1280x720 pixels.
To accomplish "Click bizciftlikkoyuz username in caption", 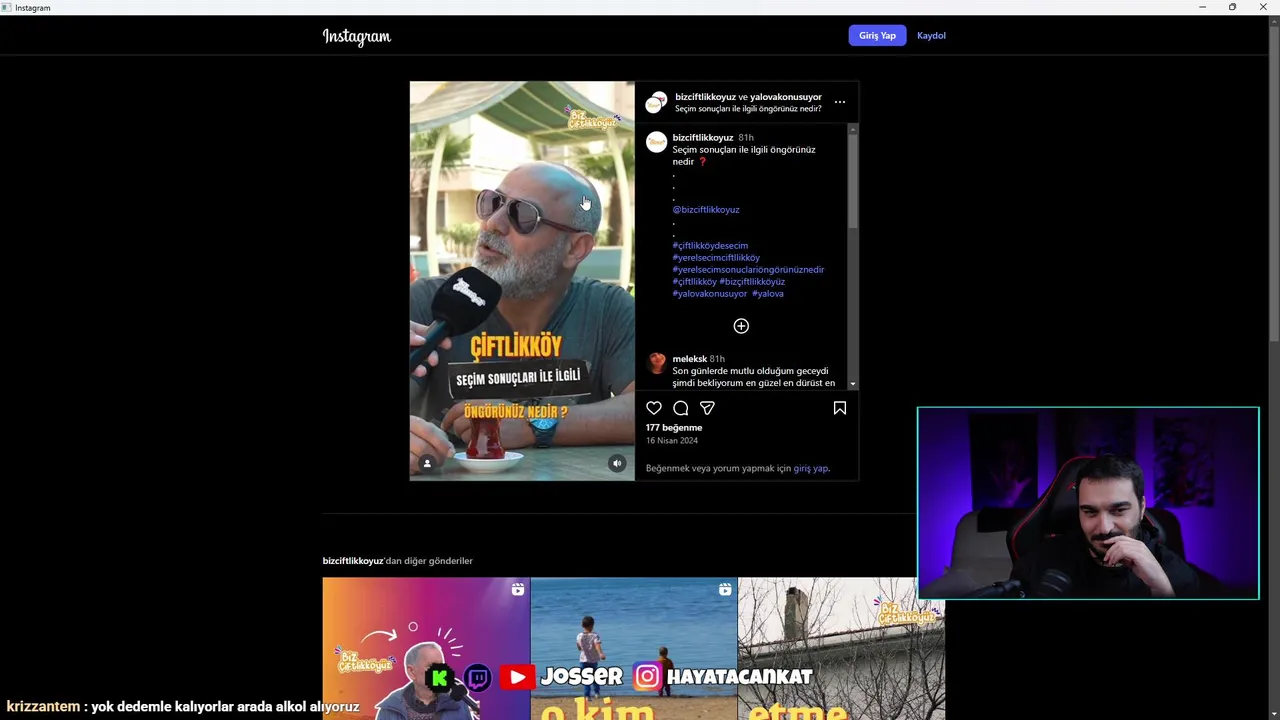I will point(703,137).
